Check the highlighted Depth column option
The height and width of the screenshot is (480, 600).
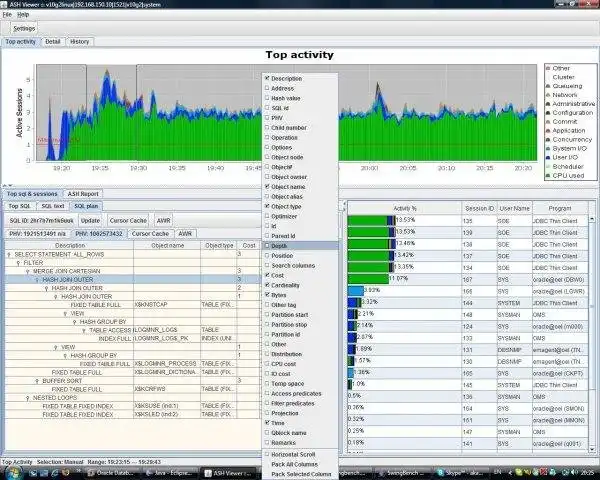coord(267,246)
